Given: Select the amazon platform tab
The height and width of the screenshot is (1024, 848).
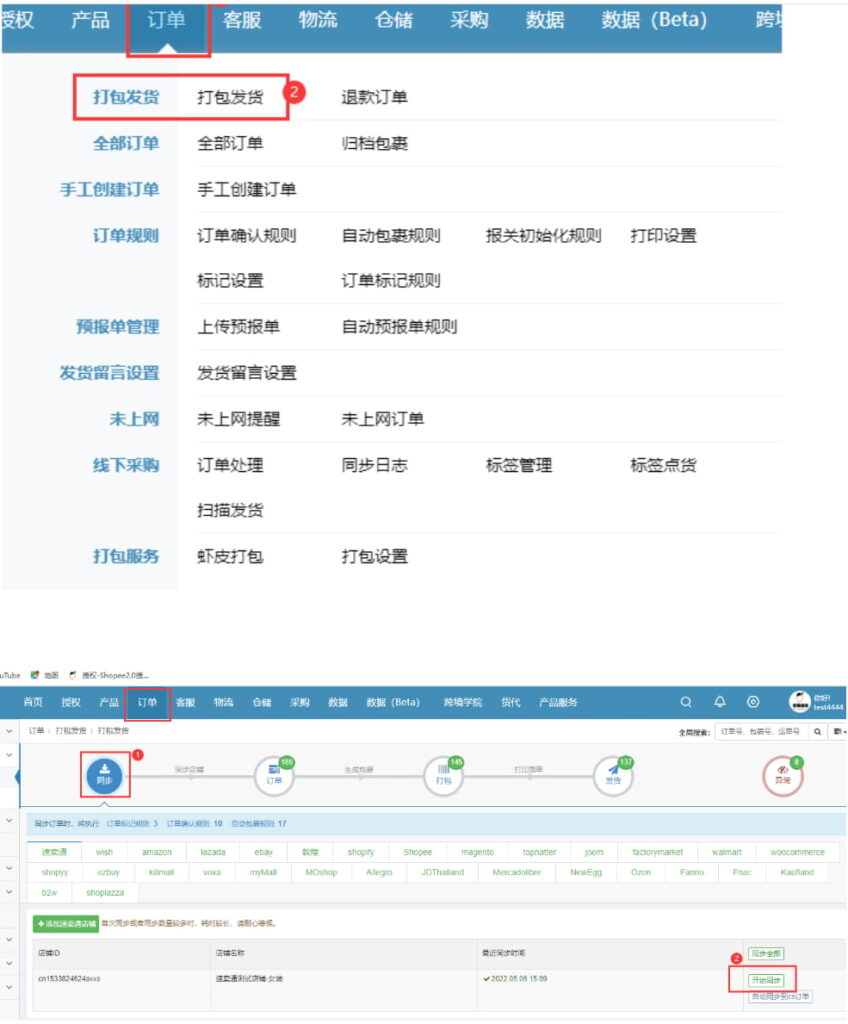Looking at the screenshot, I should [x=159, y=852].
